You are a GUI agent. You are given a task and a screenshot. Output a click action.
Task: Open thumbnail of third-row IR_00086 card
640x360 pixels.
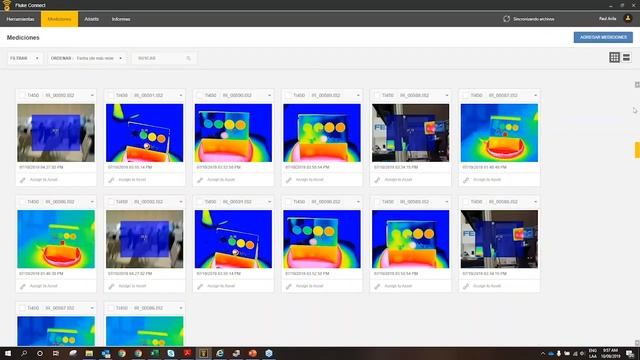click(144, 331)
